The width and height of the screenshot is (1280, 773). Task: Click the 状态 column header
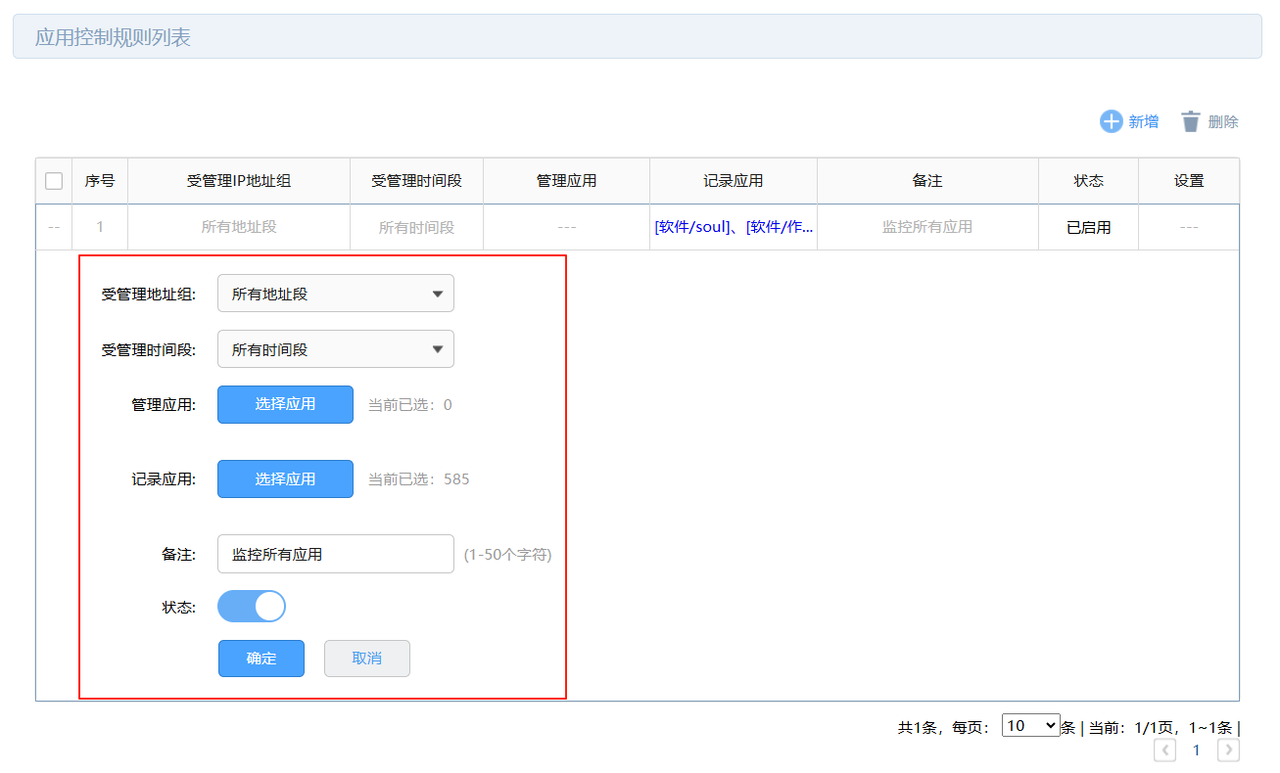click(1088, 181)
